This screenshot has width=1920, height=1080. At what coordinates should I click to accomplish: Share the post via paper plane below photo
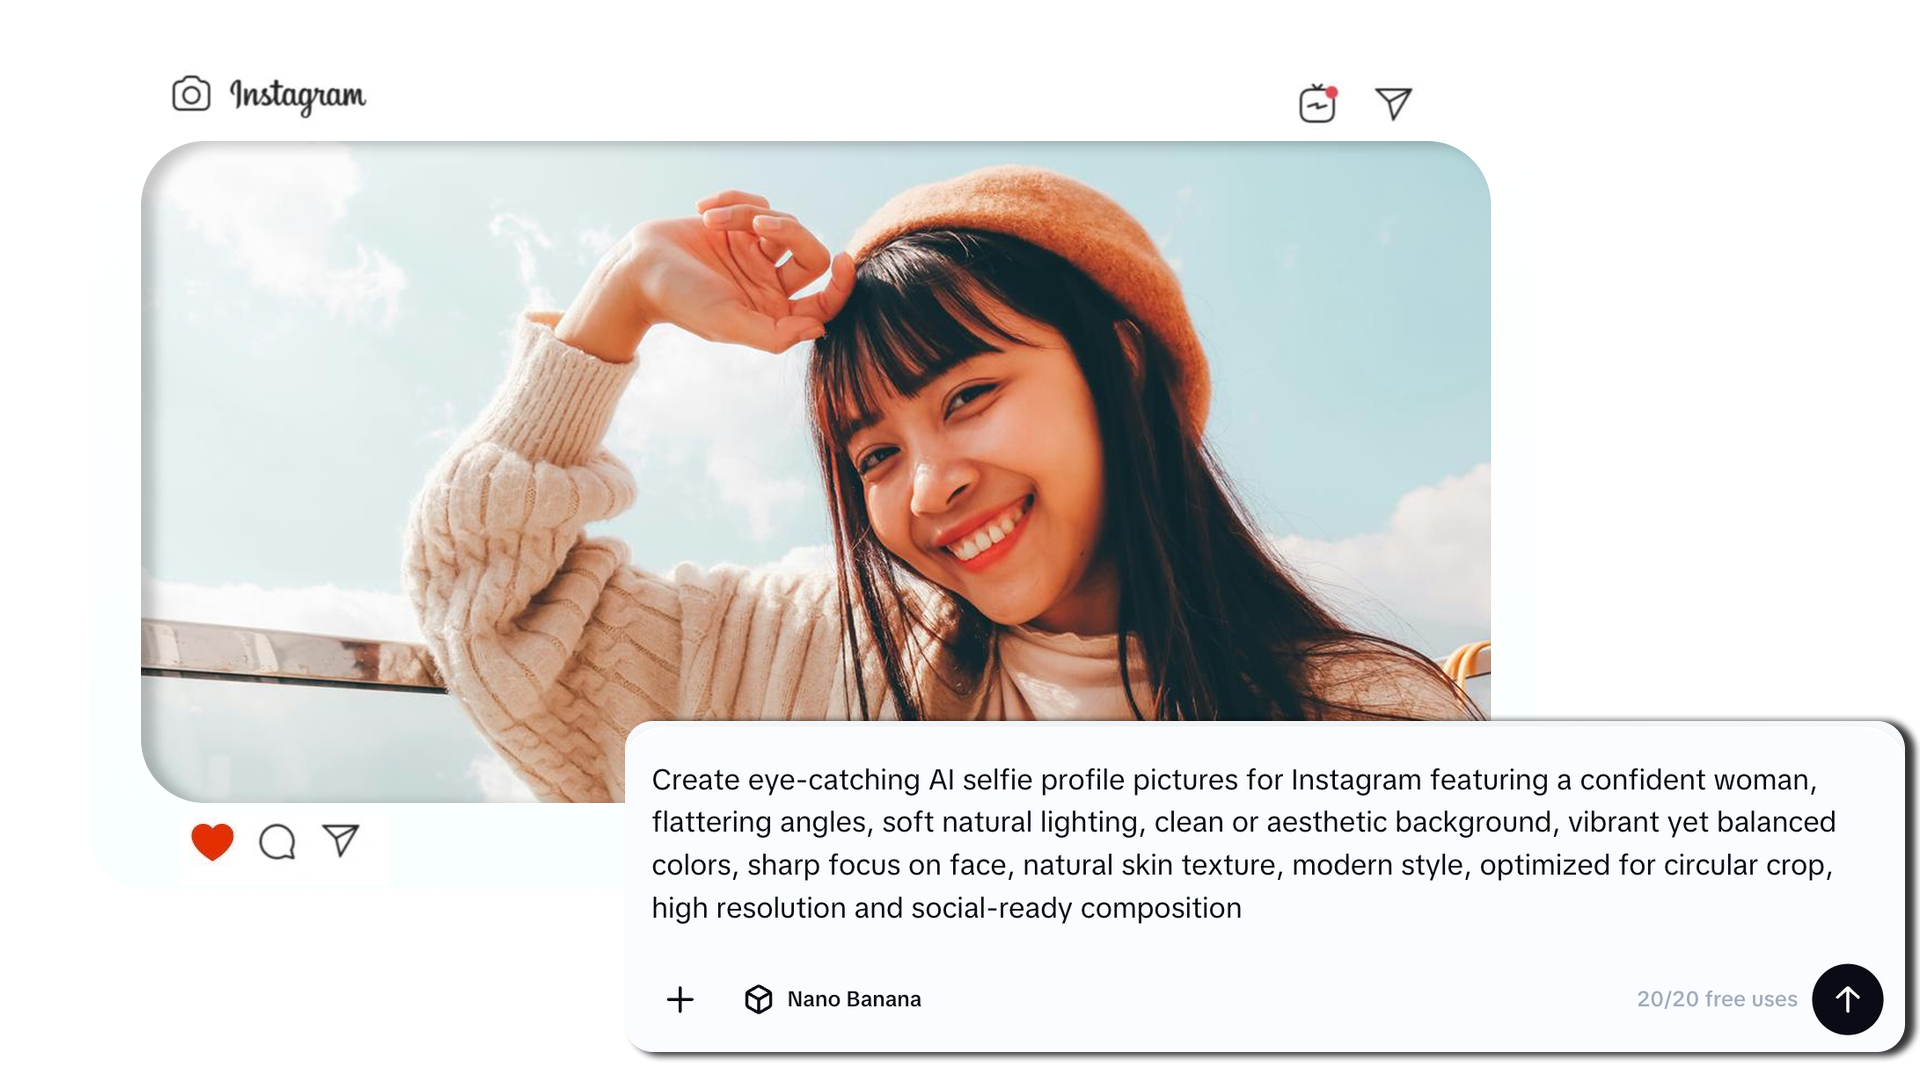[341, 840]
